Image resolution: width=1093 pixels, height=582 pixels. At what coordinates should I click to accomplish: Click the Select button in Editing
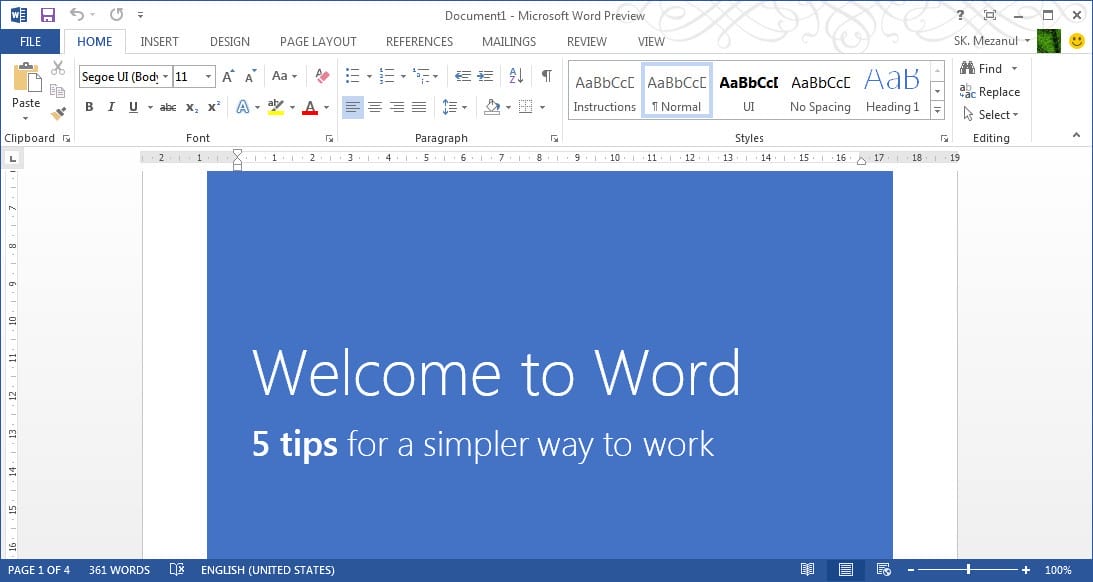(991, 114)
